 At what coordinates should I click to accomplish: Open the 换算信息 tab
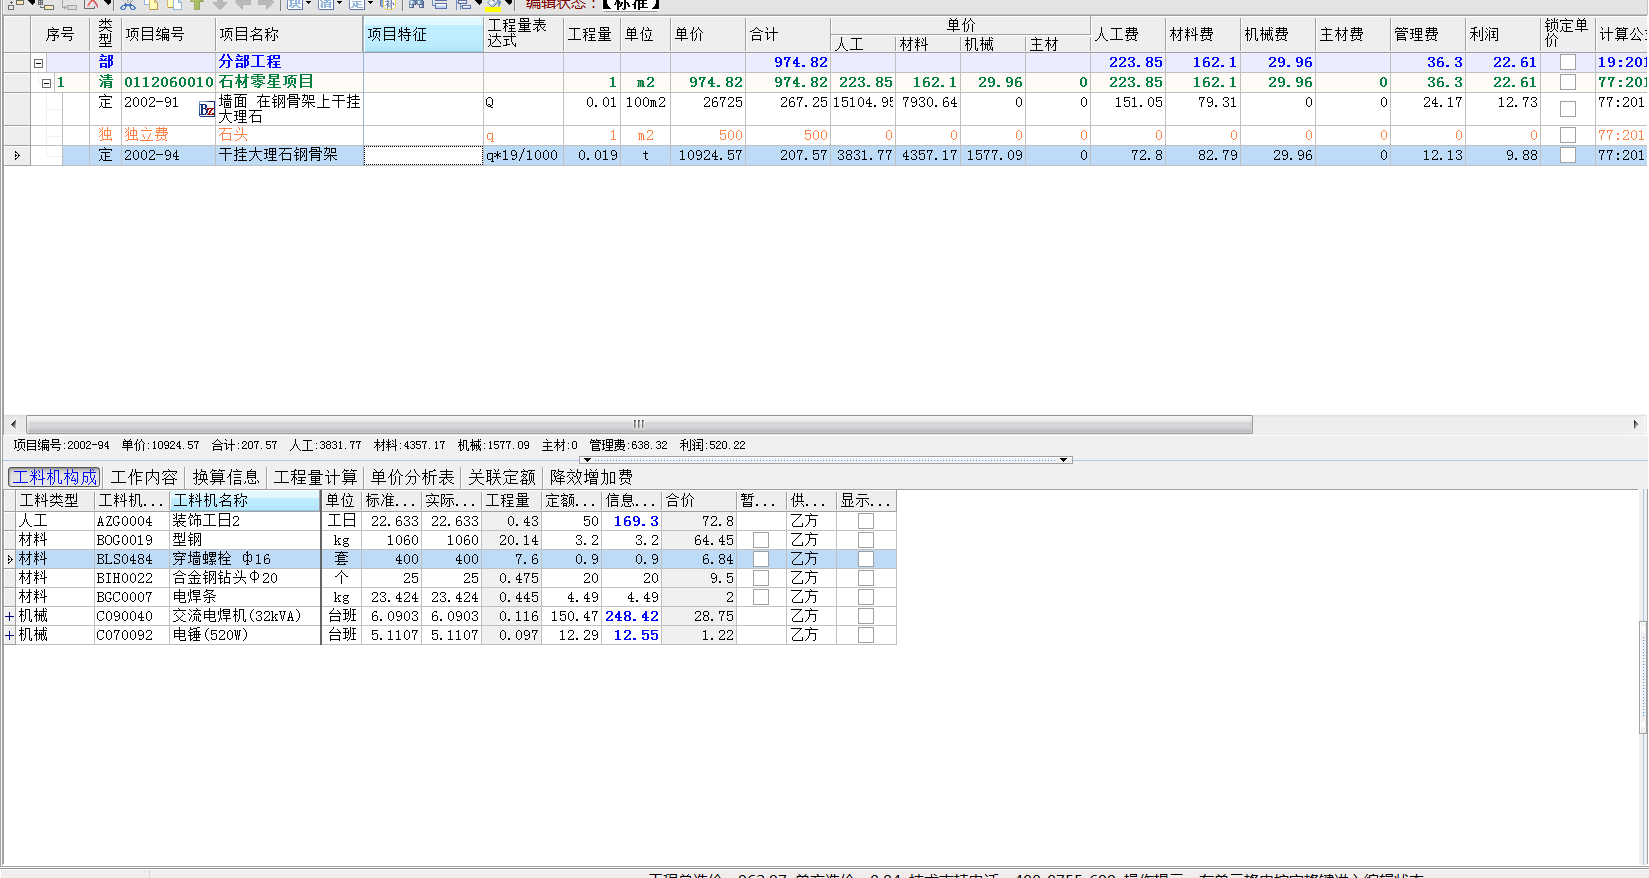(x=226, y=478)
